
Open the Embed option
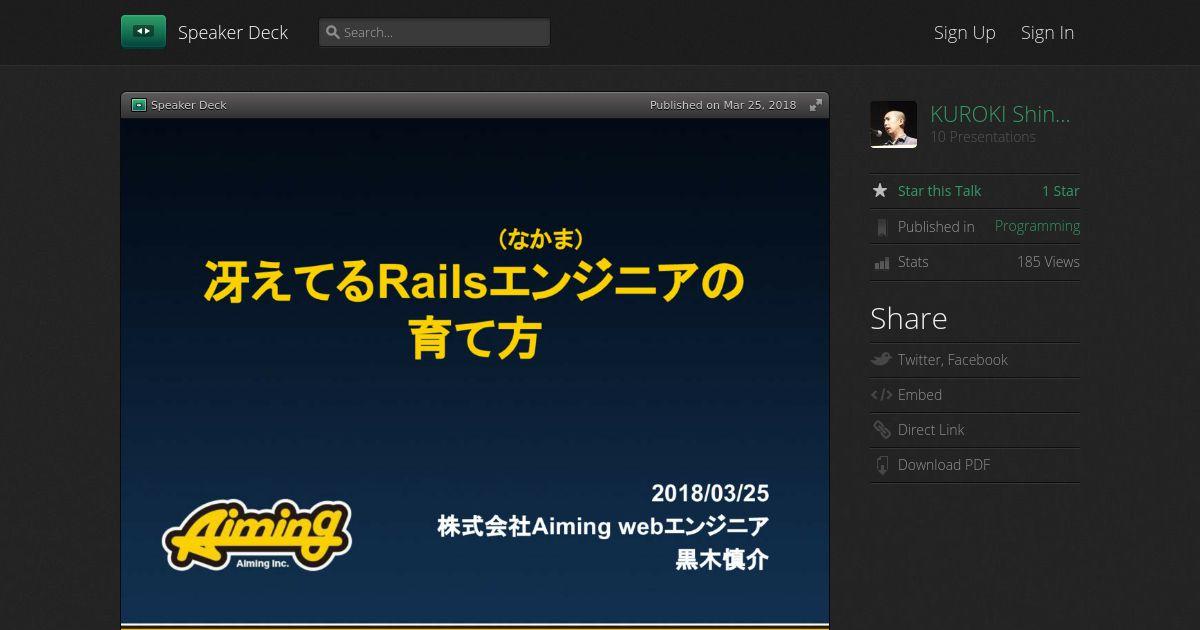[920, 395]
